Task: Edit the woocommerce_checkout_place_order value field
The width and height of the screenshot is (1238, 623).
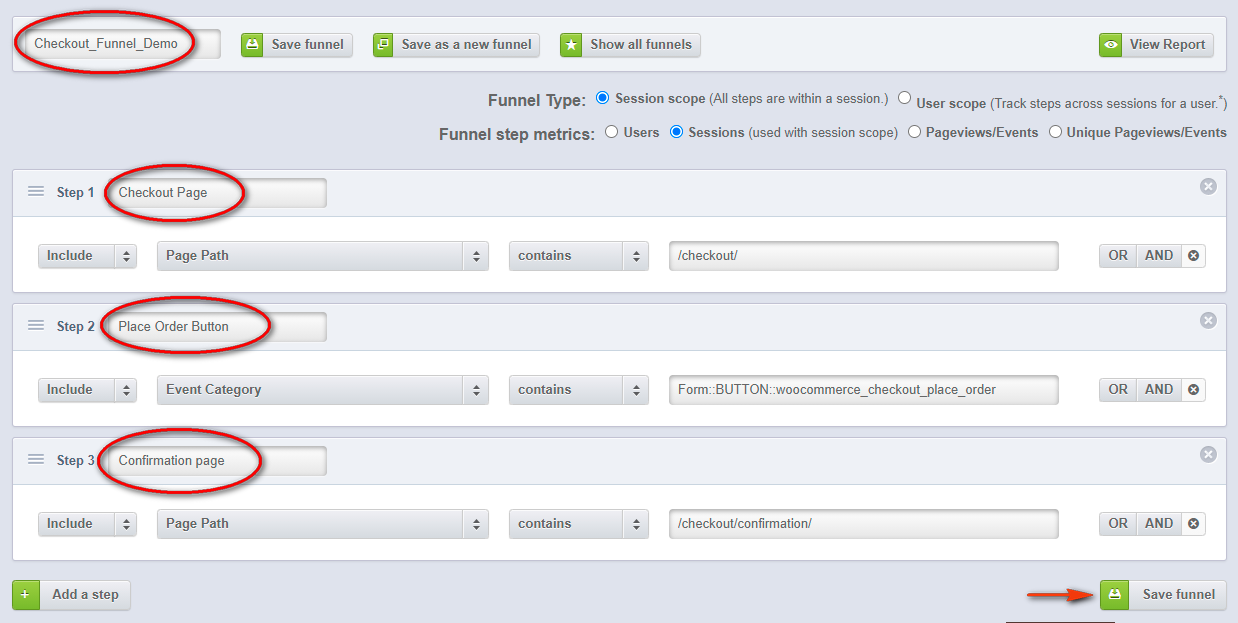Action: [x=864, y=390]
